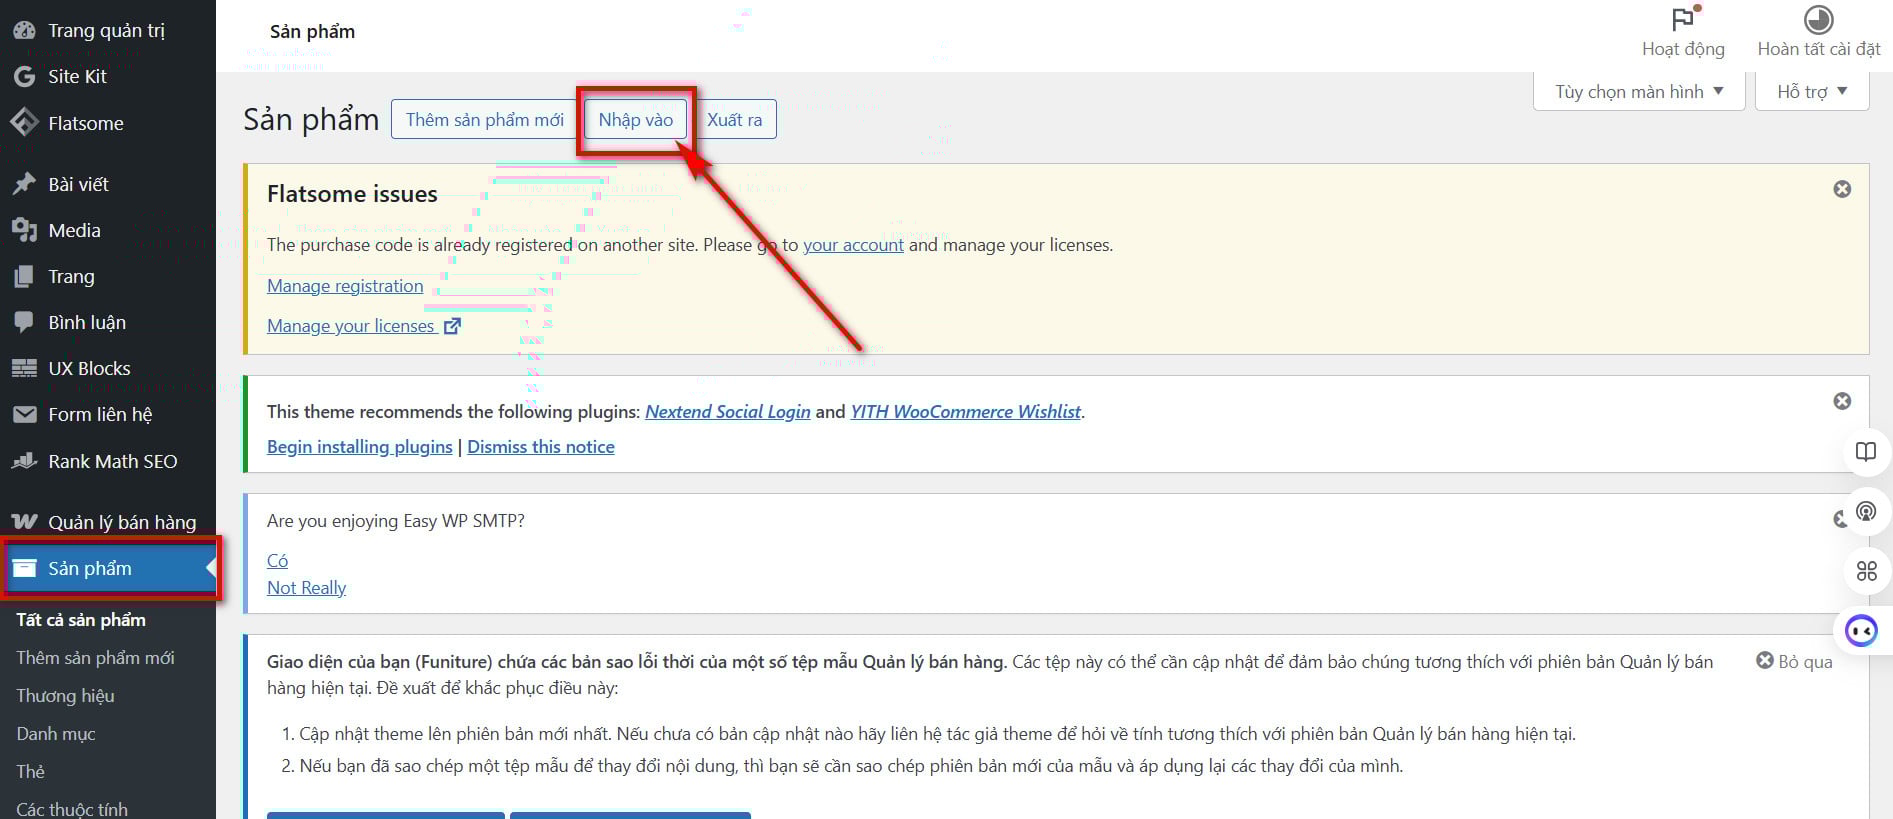Open the Rank Math SEO chart icon
The image size is (1893, 819).
point(24,461)
